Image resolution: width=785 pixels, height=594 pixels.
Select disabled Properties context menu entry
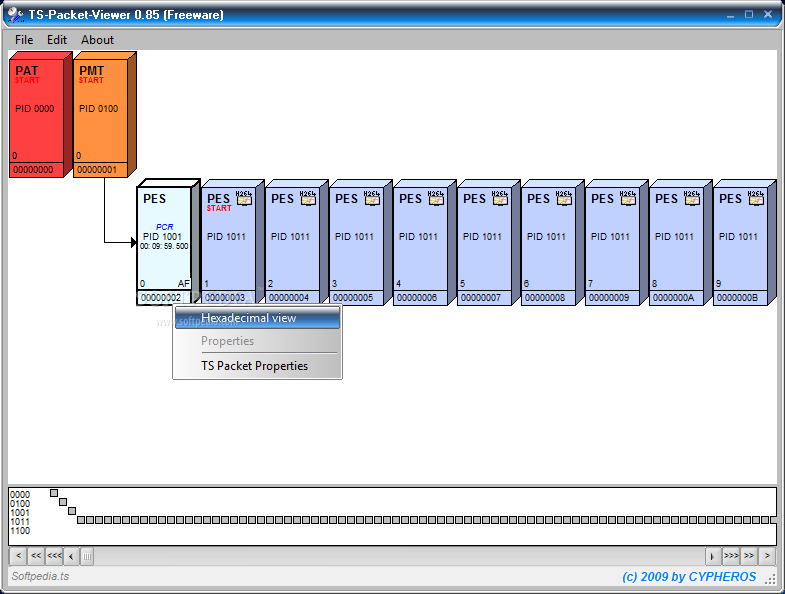257,341
